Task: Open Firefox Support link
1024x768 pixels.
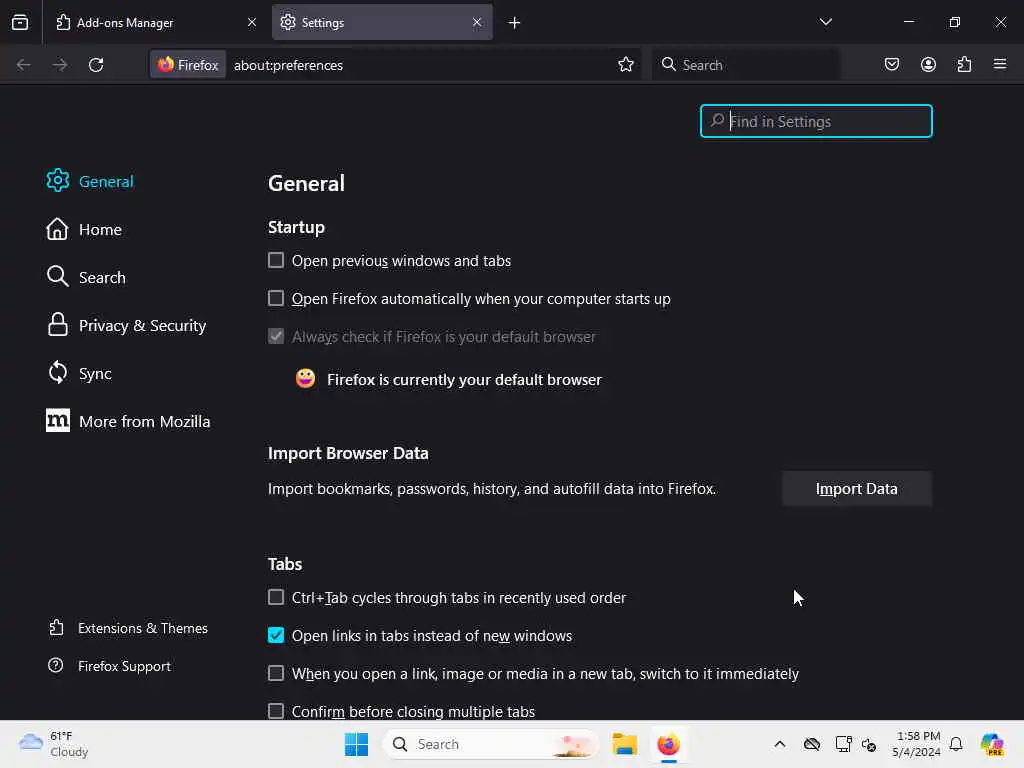Action: (x=109, y=666)
